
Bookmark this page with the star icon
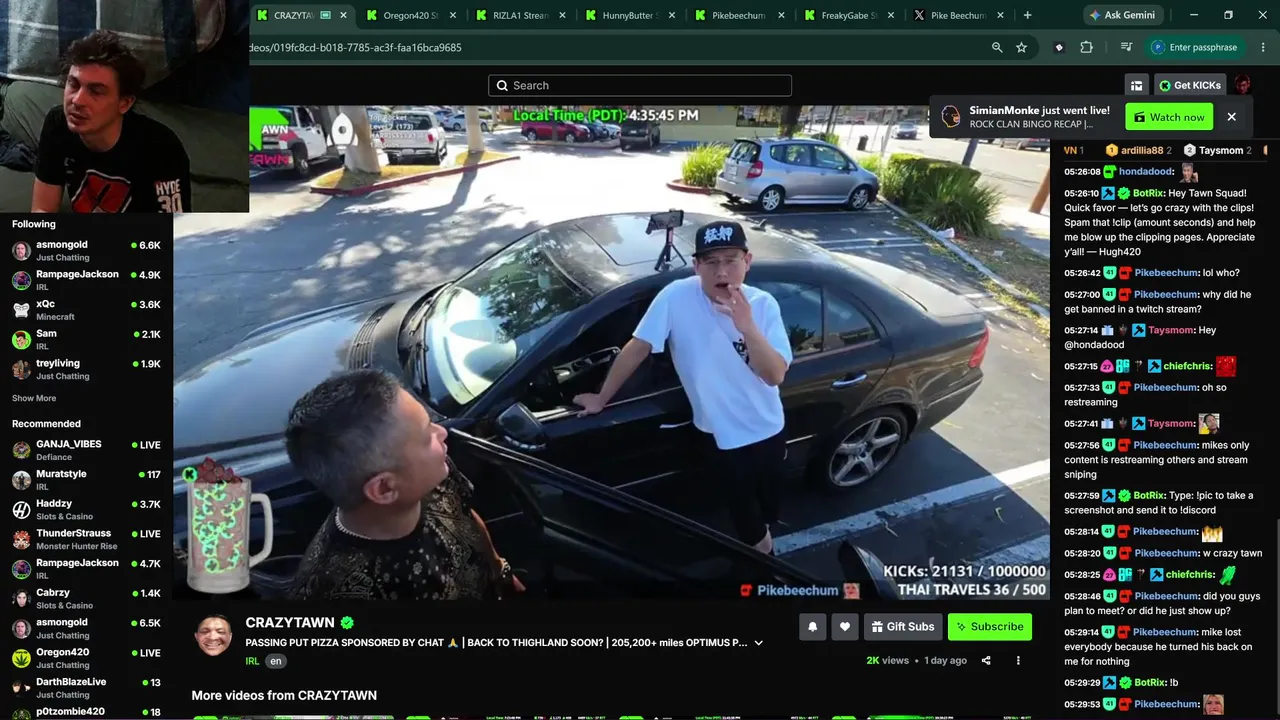tap(1021, 47)
